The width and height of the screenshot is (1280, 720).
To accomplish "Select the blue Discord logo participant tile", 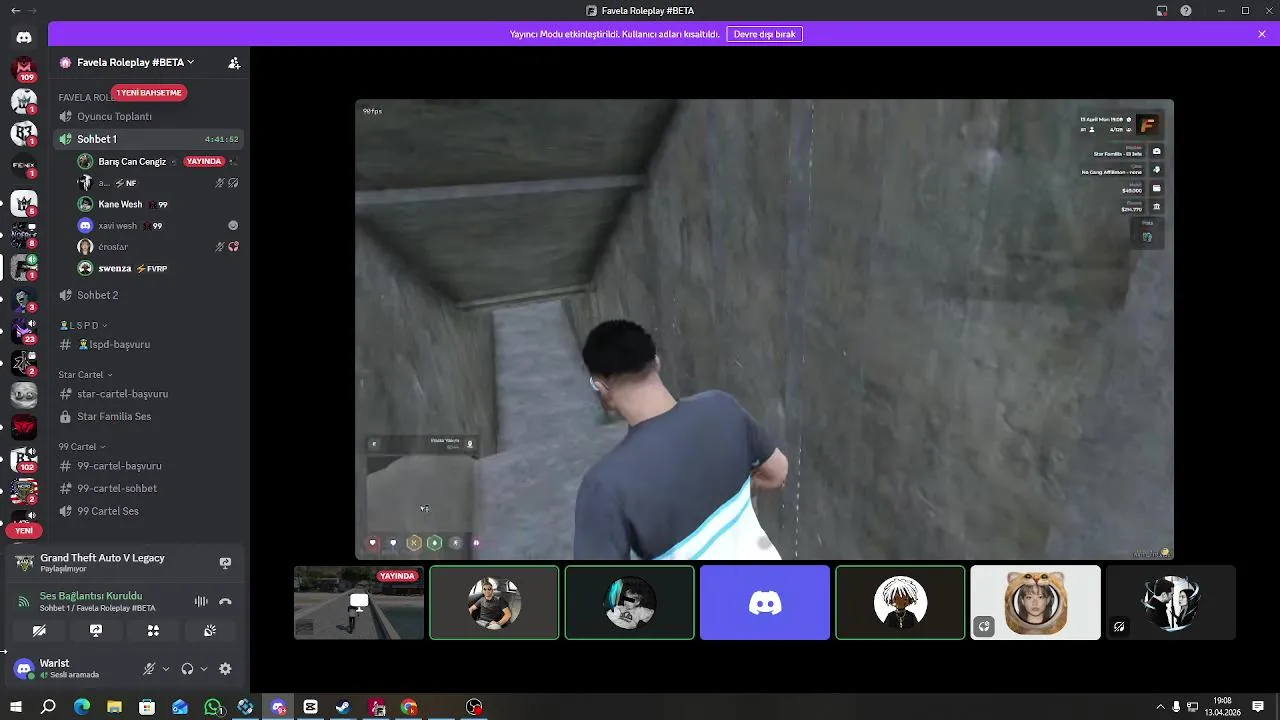I will (765, 602).
